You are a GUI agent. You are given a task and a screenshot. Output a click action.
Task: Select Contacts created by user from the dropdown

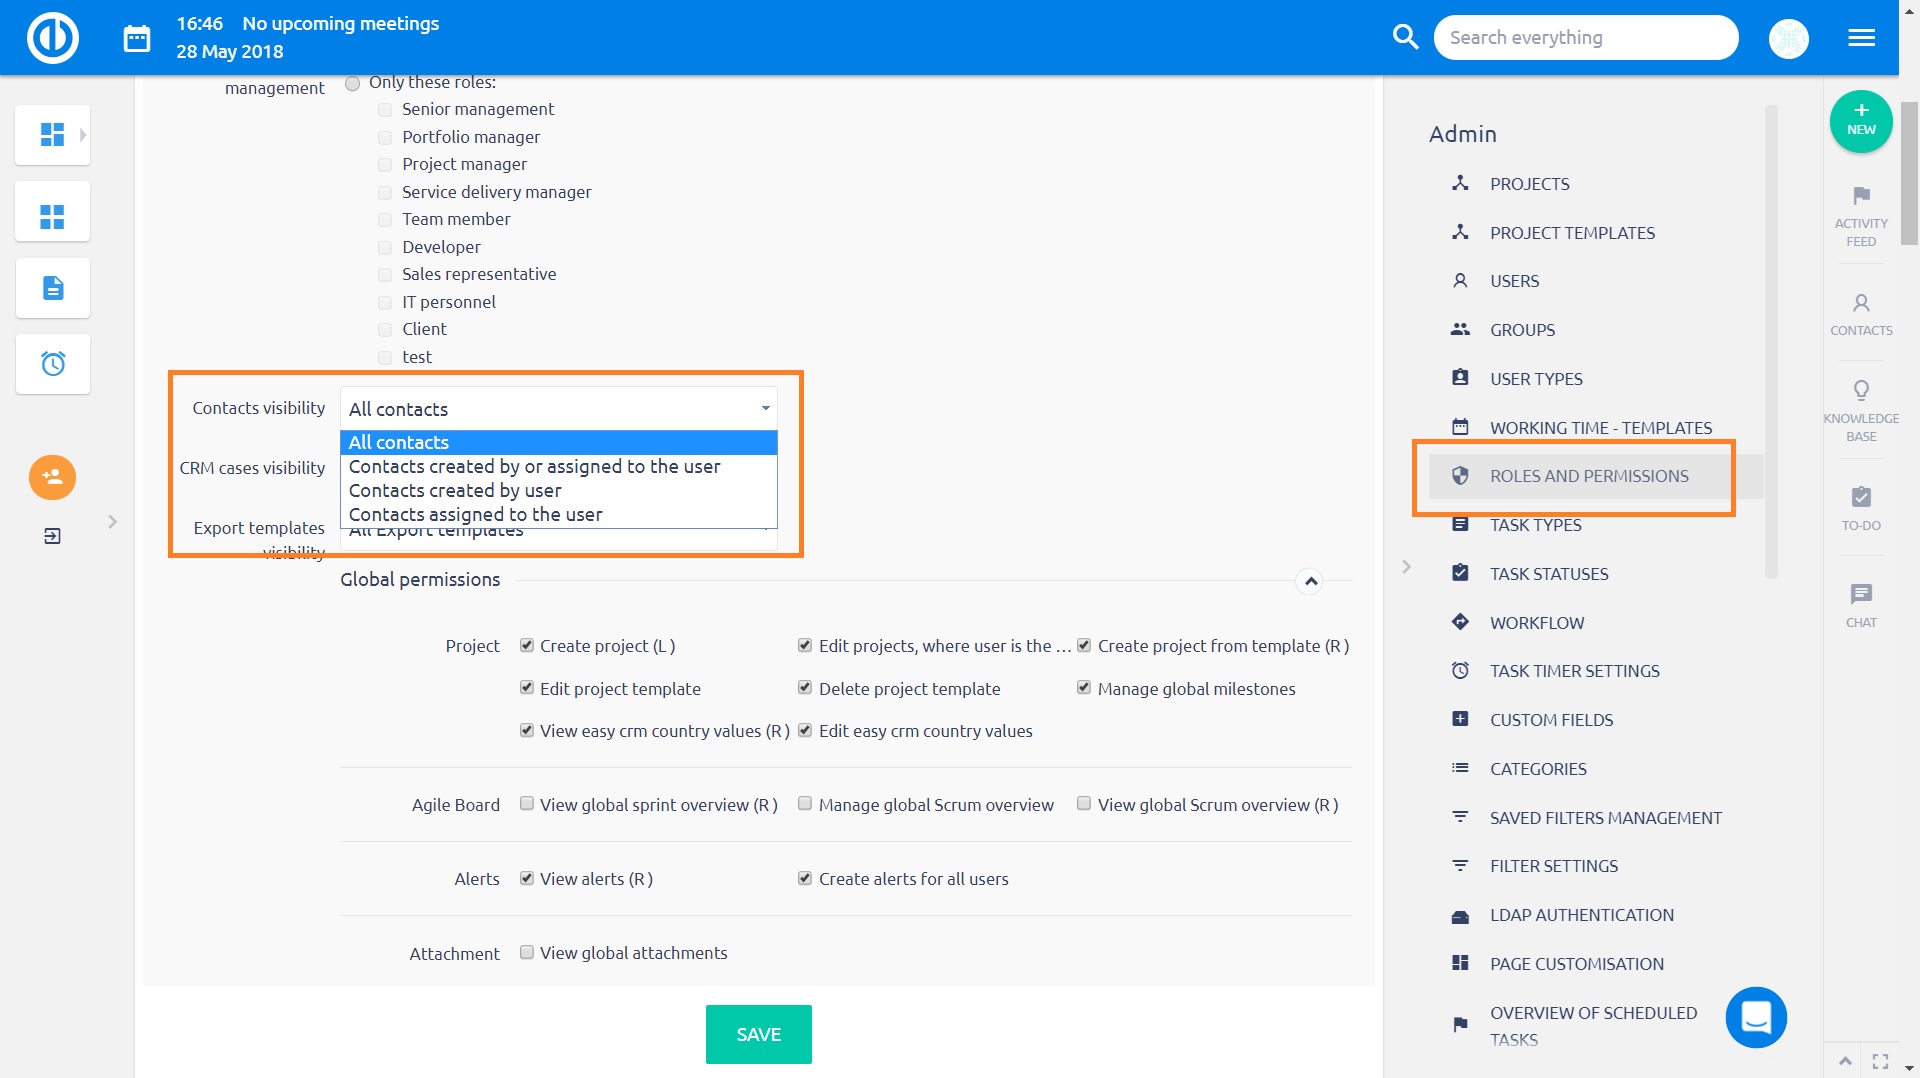[456, 490]
